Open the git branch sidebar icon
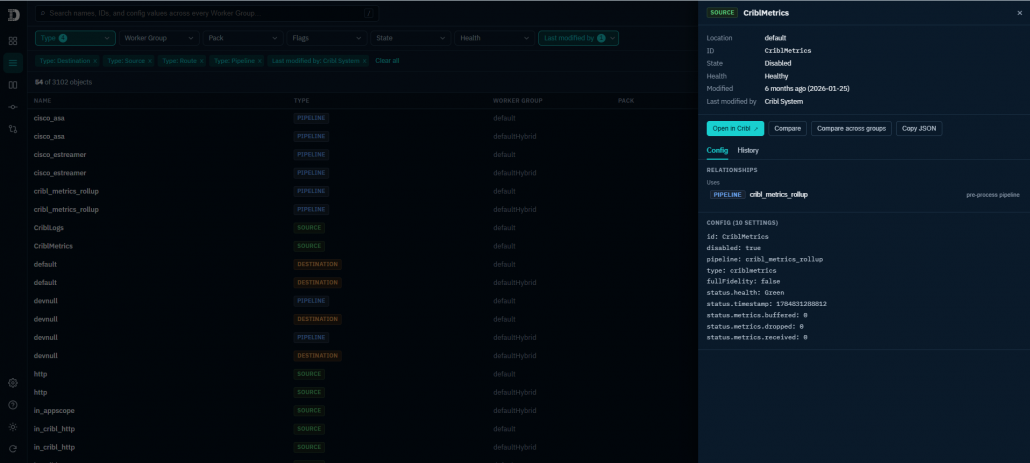This screenshot has height=463, width=1030. (12, 129)
